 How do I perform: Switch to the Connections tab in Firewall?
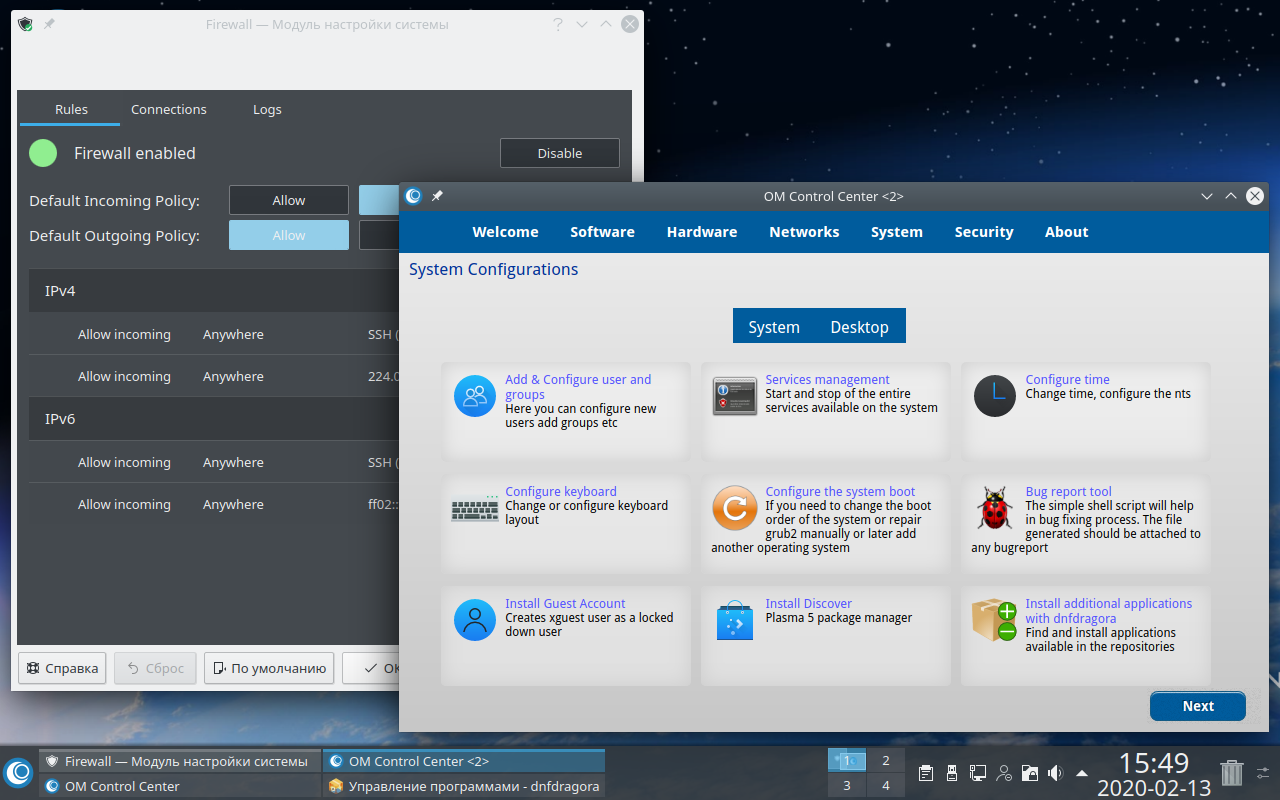click(169, 109)
